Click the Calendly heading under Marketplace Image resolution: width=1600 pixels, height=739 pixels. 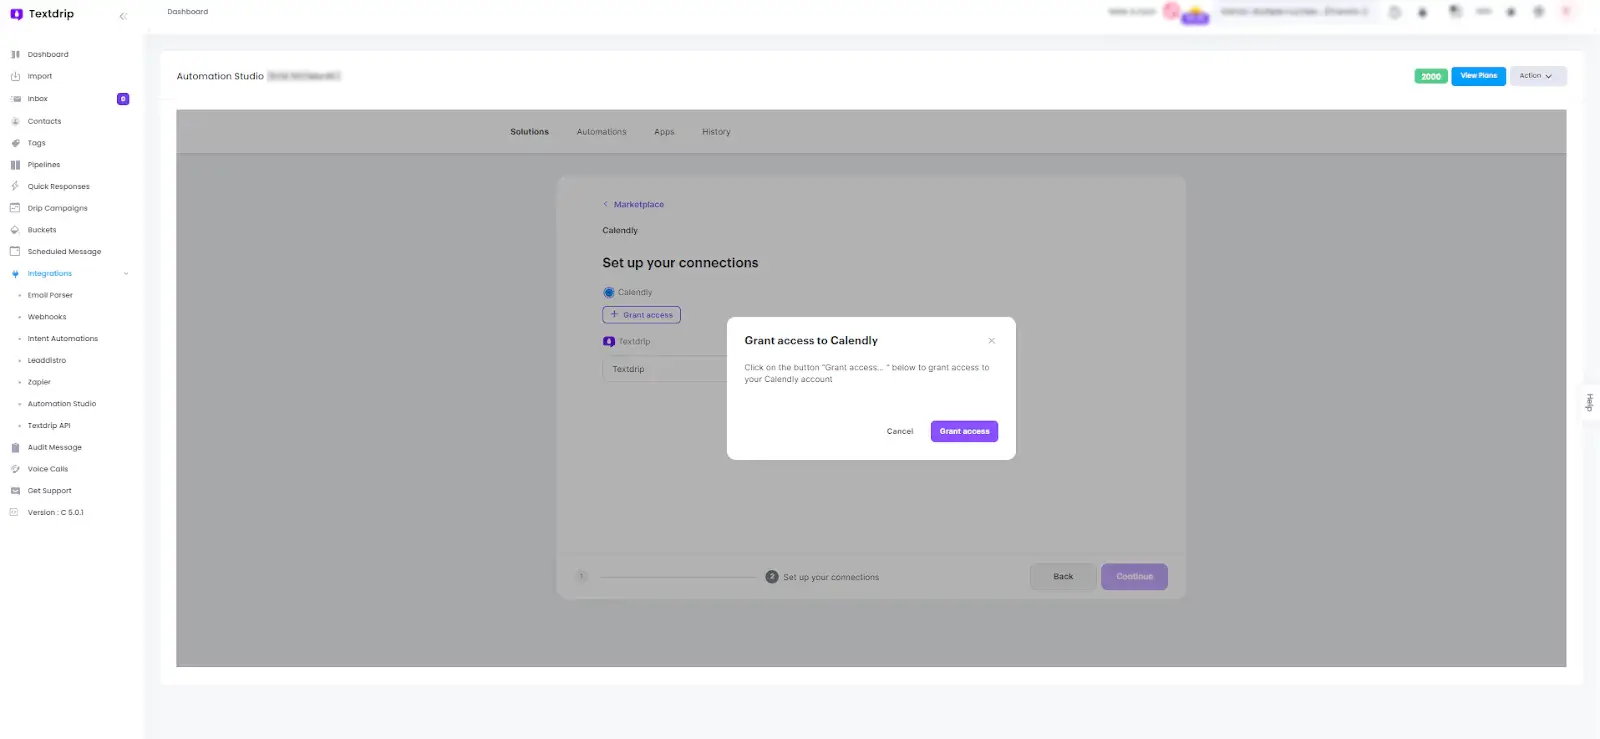(x=620, y=230)
